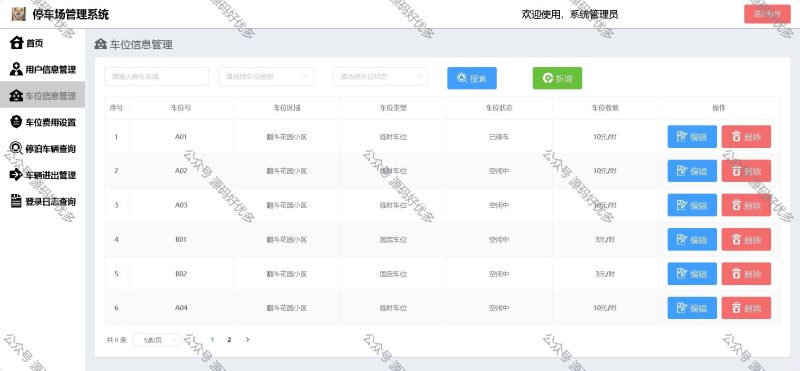Delete row B02 parking space

(x=746, y=274)
